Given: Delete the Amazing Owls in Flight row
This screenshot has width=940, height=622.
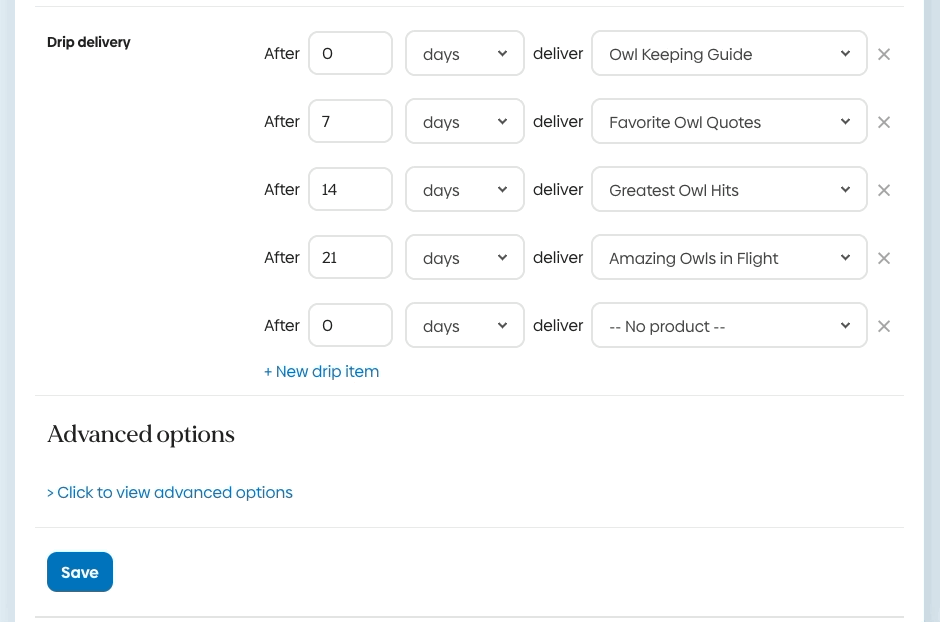Looking at the screenshot, I should 884,258.
